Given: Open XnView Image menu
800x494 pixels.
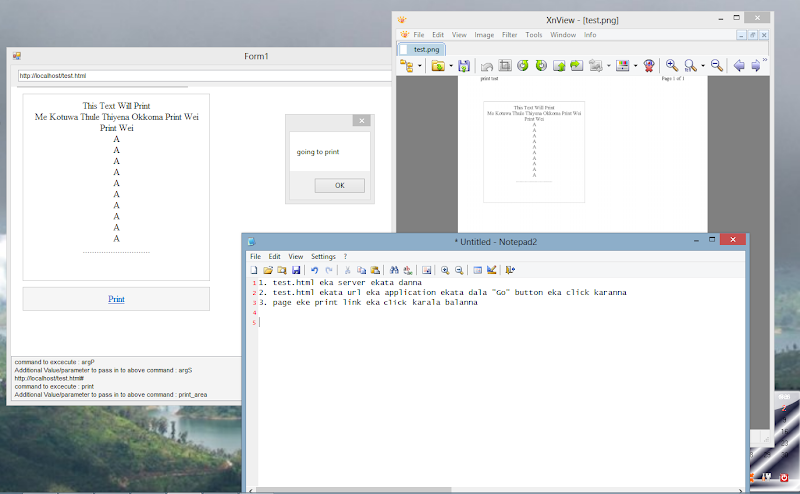Looking at the screenshot, I should coord(484,35).
